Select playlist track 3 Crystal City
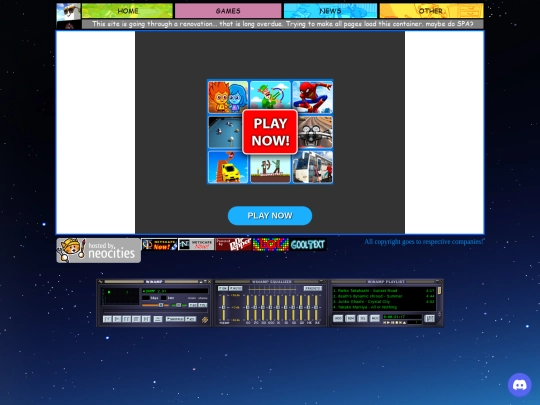This screenshot has height=405, width=540. [384, 301]
